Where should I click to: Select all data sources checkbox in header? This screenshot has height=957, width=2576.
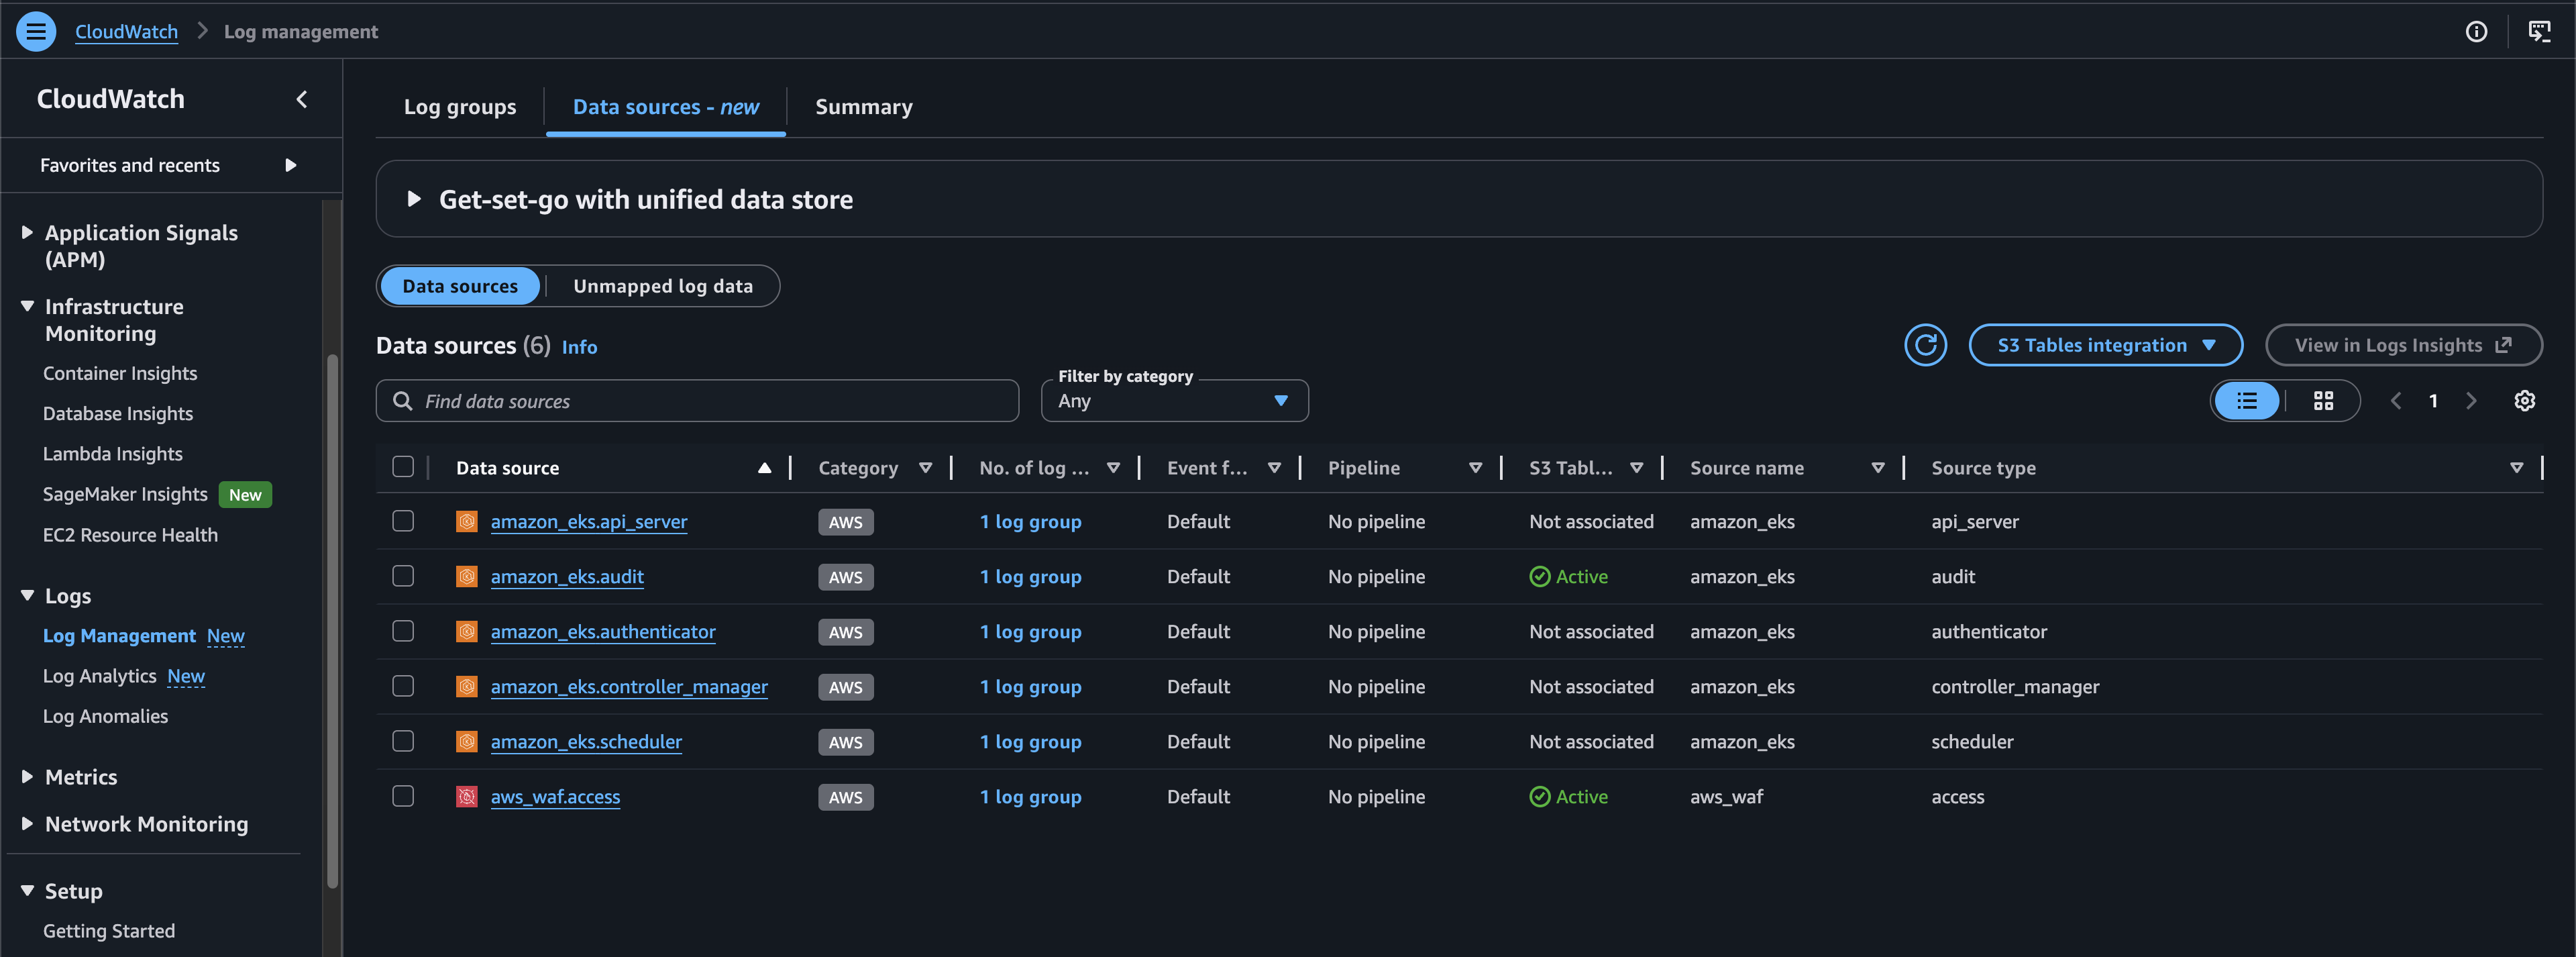pos(403,467)
